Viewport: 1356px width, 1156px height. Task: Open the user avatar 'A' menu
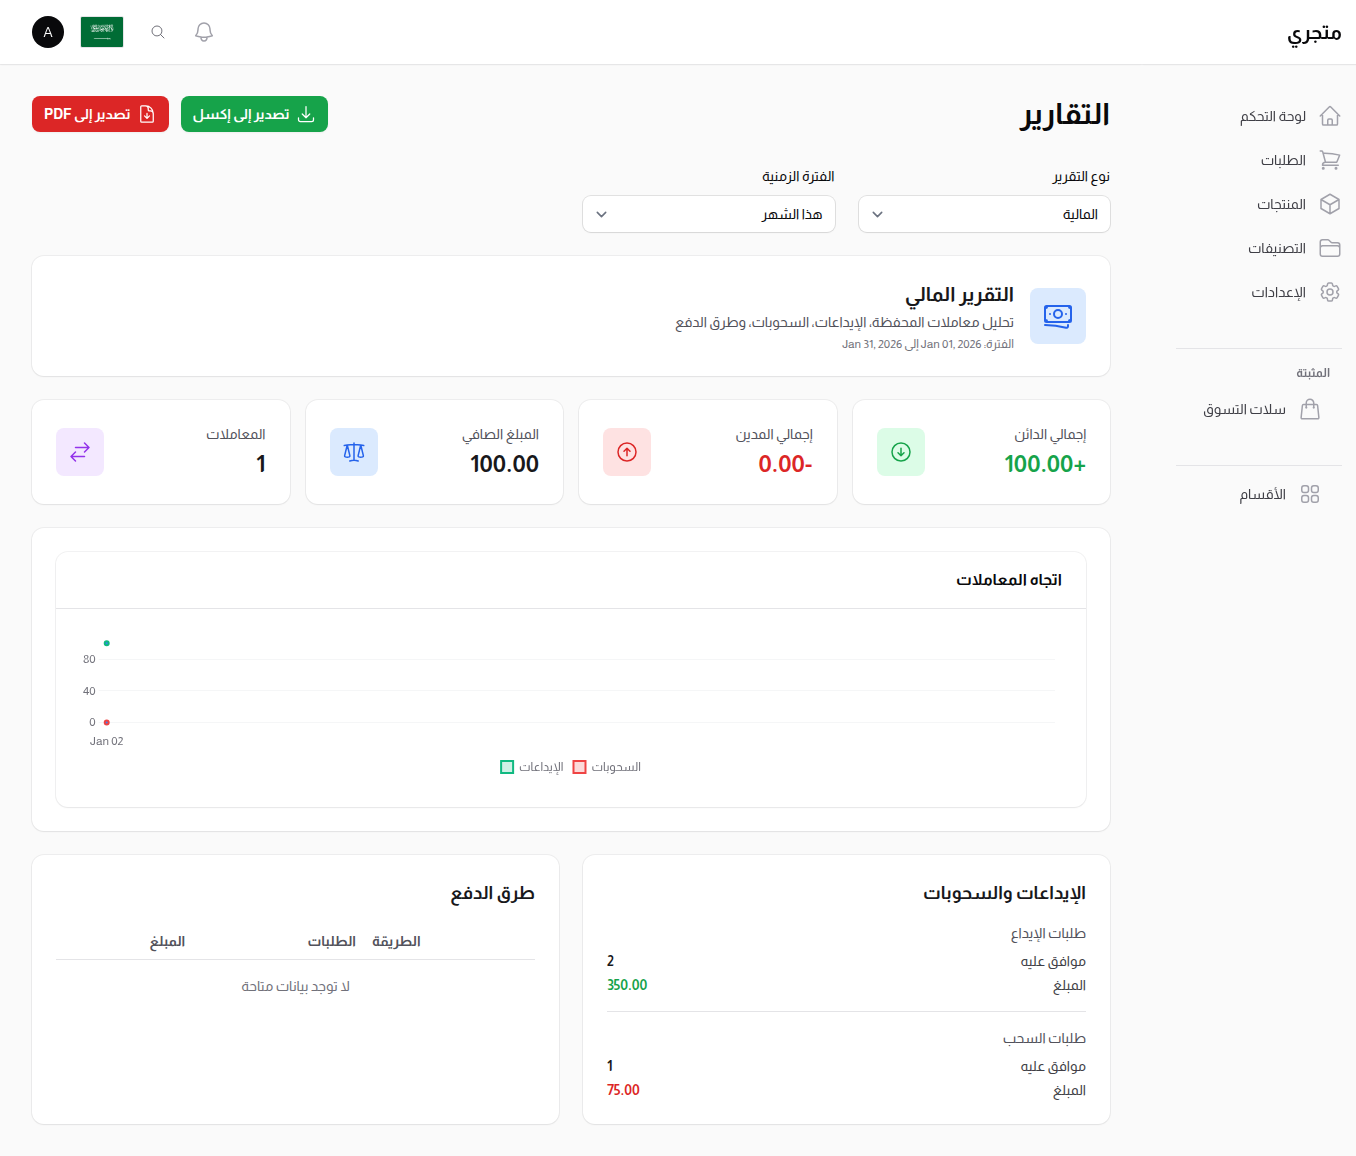coord(48,32)
